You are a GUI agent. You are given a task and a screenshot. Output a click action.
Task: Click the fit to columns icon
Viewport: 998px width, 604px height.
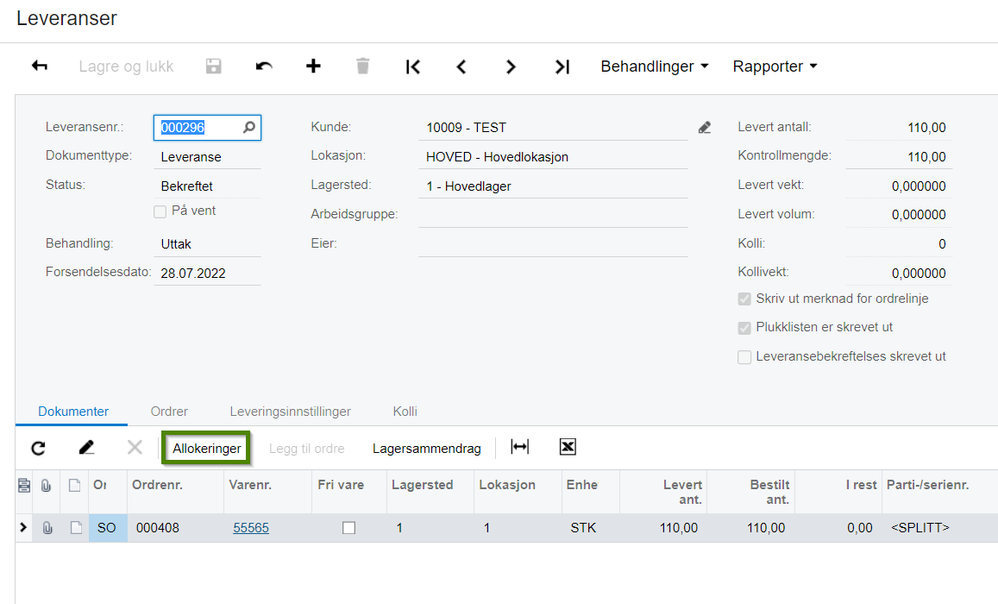pyautogui.click(x=519, y=447)
